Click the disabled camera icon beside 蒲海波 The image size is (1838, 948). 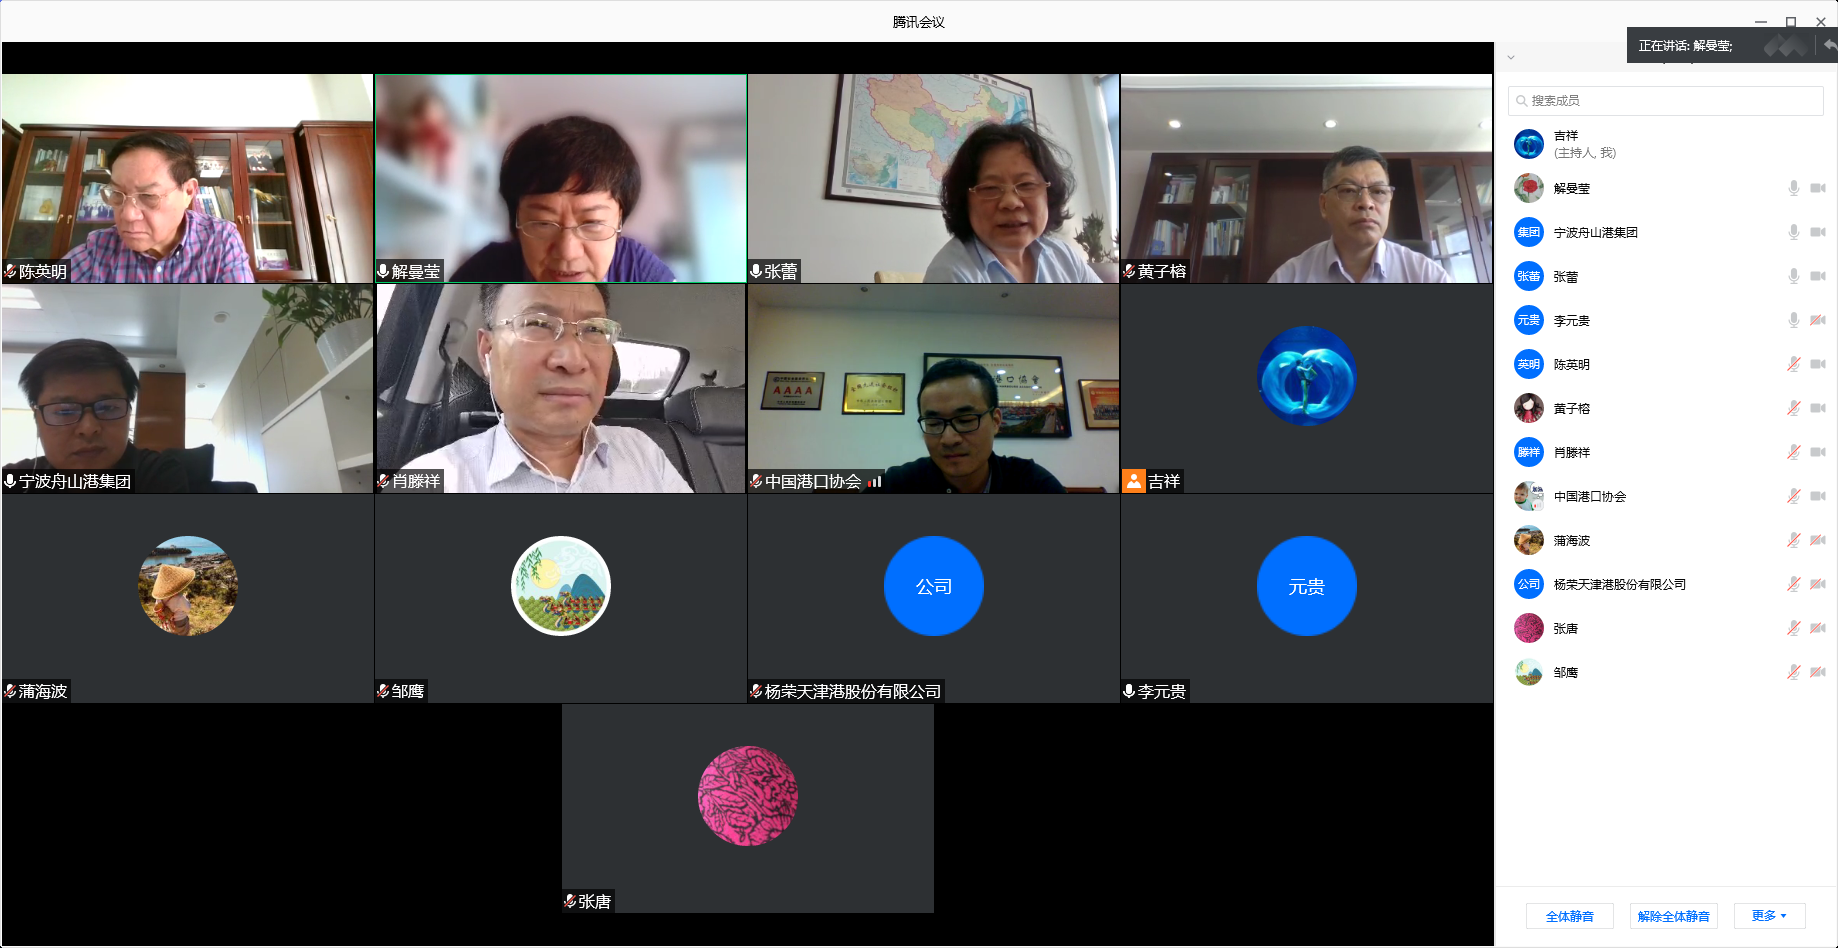(x=1818, y=540)
